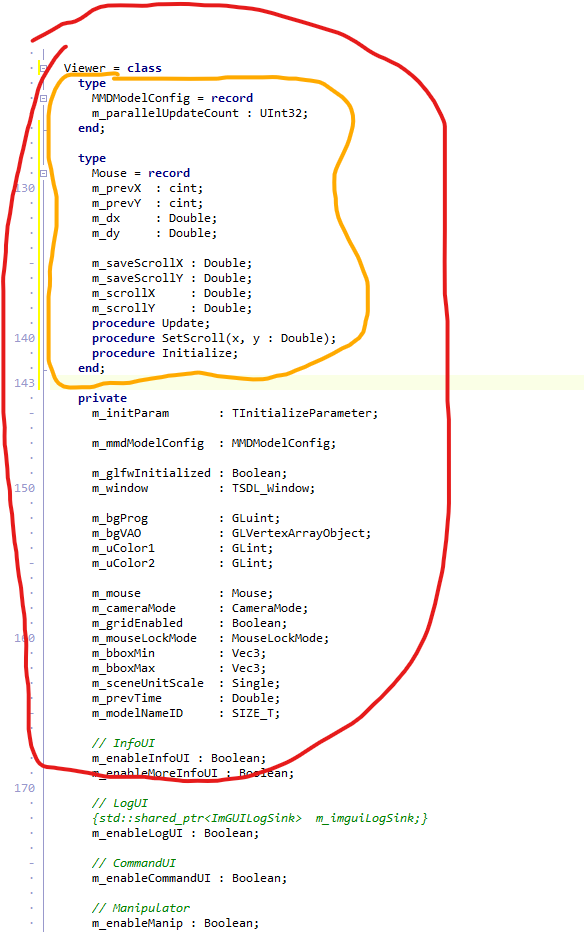Click 'm_enableLogUI : Boolean;' line

[x=175, y=833]
